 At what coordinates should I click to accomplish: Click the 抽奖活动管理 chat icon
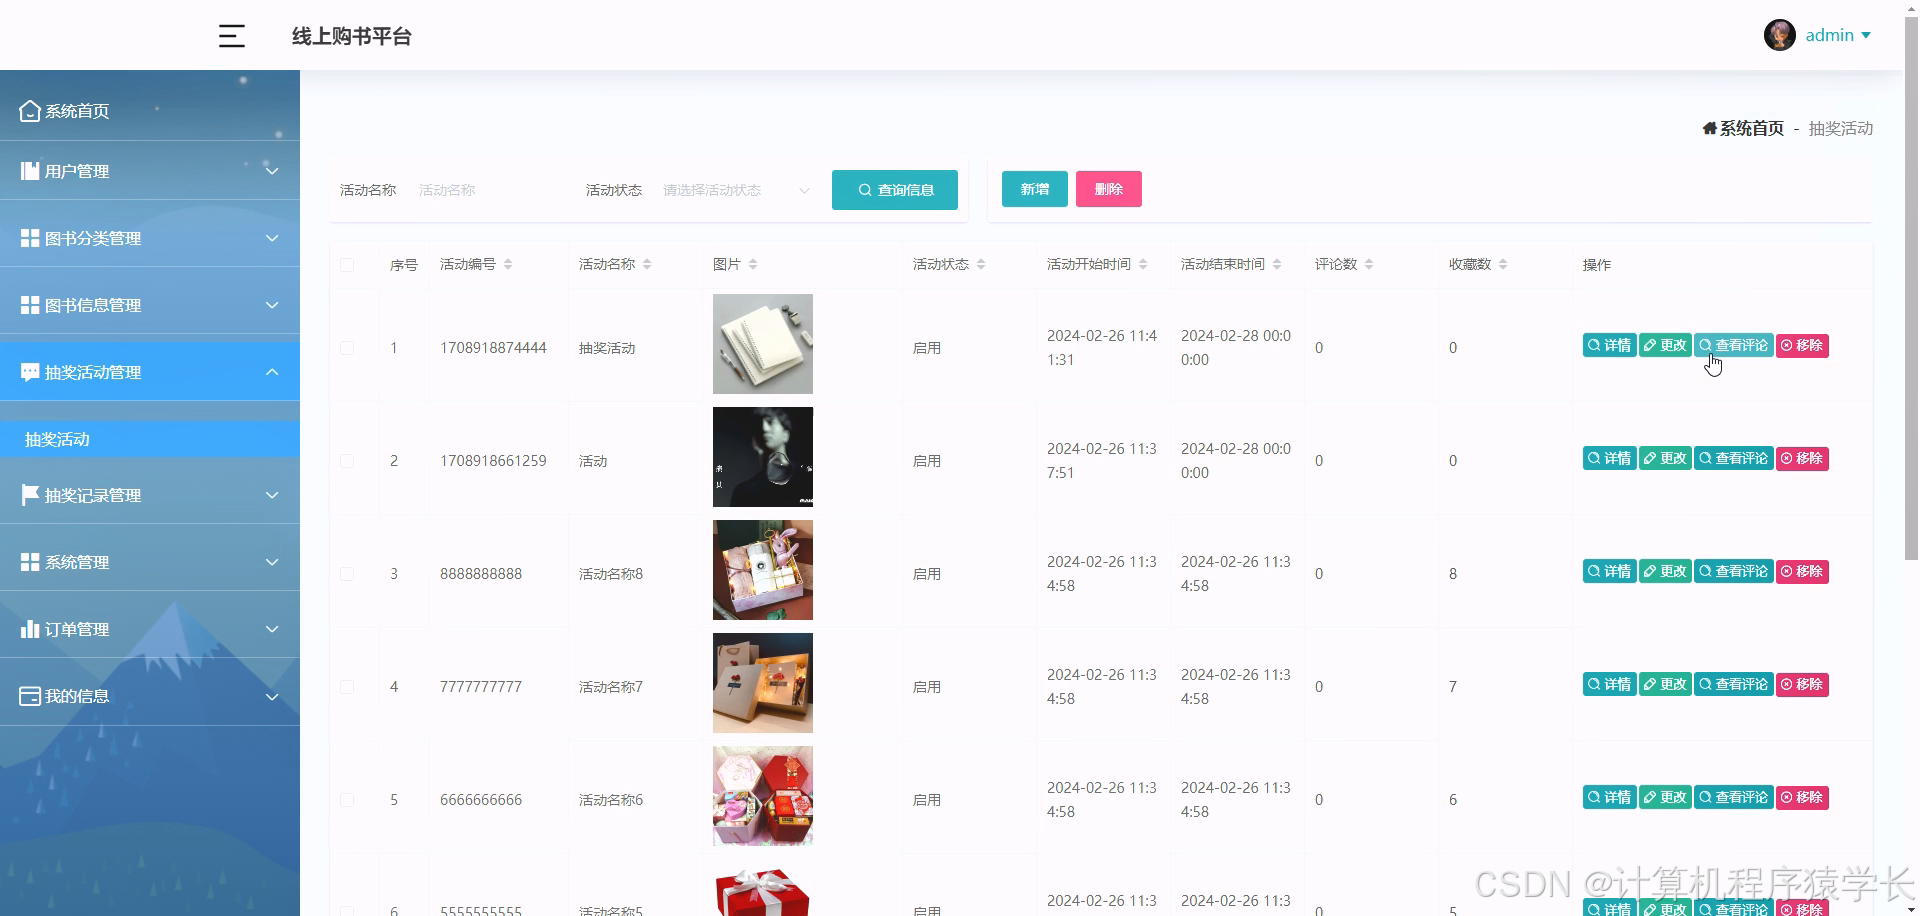(30, 372)
